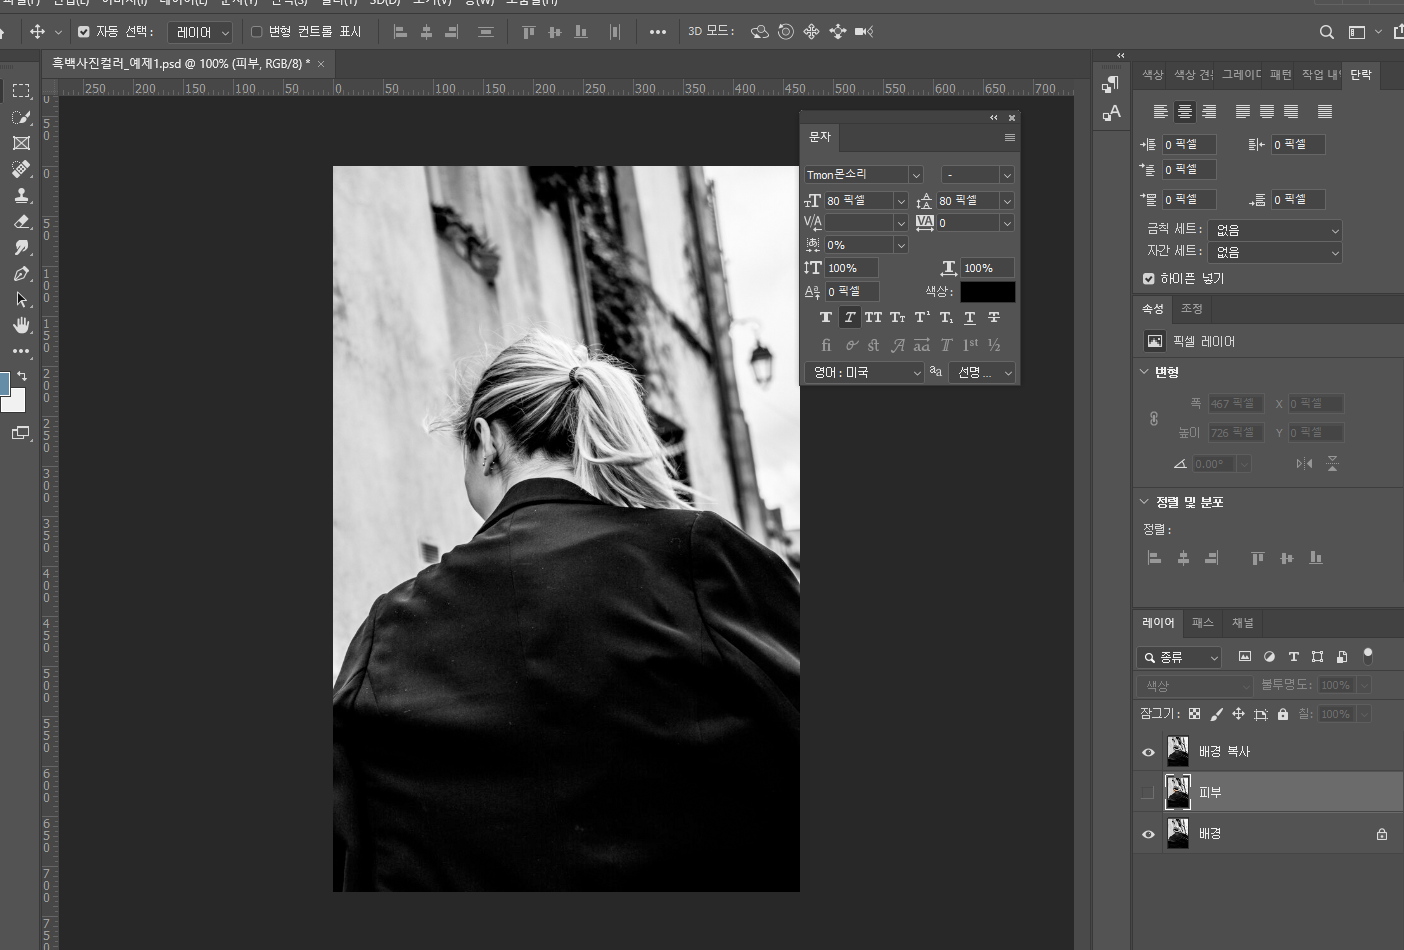
Task: Select the Path Selection arrow tool
Action: click(x=21, y=299)
